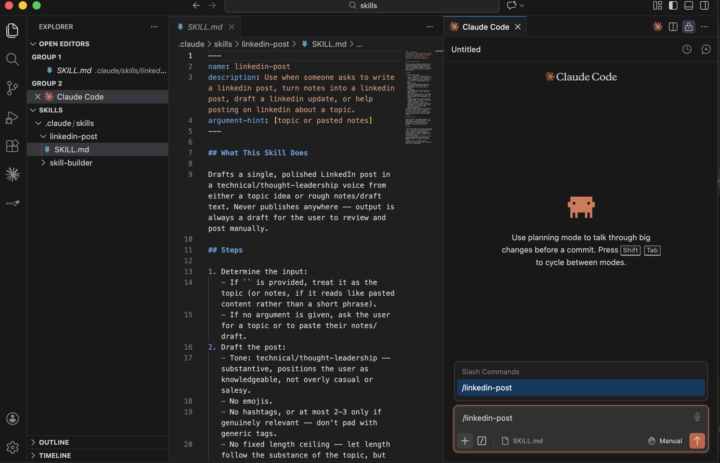Viewport: 720px width, 463px height.
Task: Send the message with orange arrow button
Action: (697, 440)
